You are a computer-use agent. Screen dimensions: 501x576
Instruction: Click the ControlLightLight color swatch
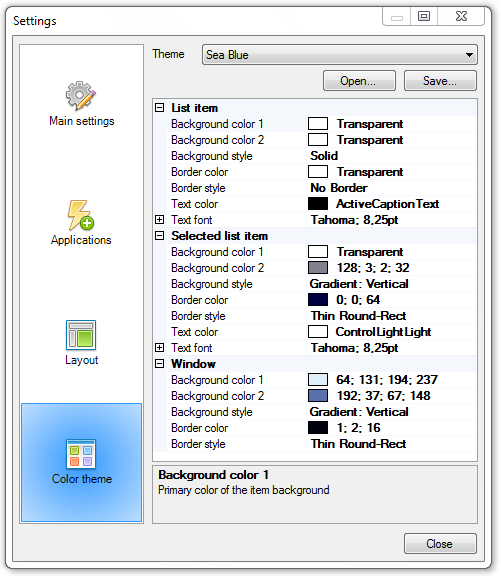[318, 332]
